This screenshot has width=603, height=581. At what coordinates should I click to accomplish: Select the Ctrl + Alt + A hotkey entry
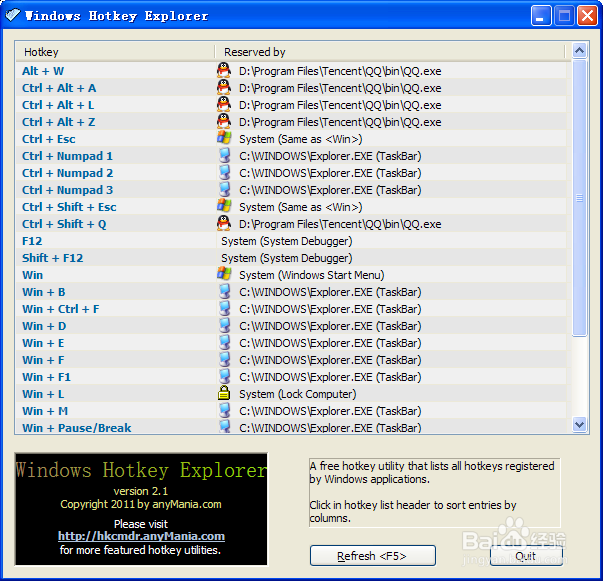click(x=59, y=88)
